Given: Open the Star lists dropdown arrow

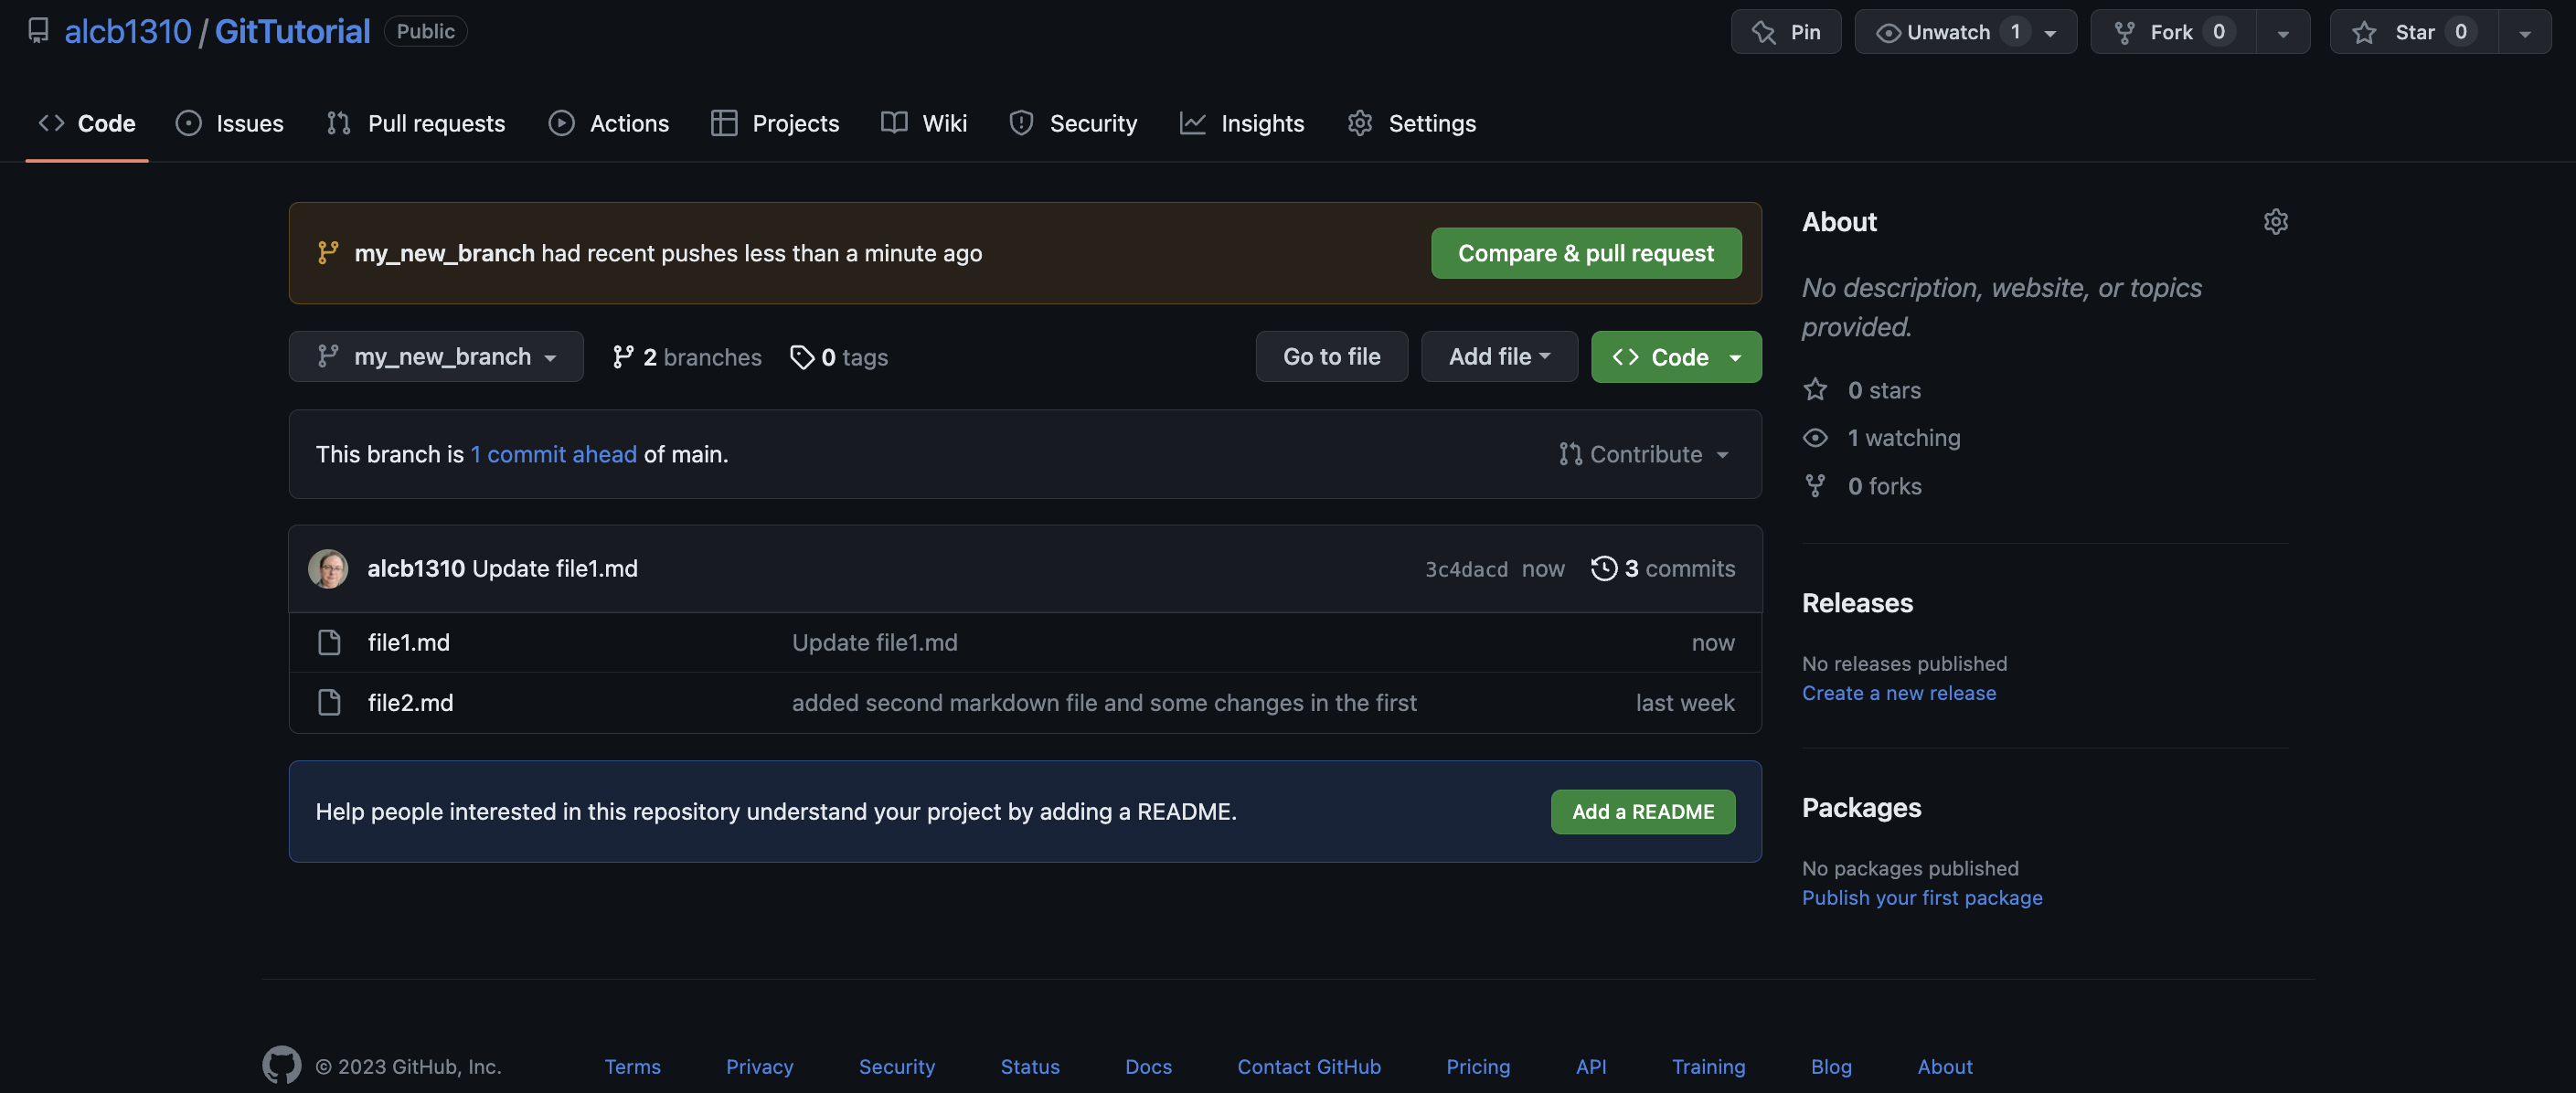Looking at the screenshot, I should click(2524, 32).
